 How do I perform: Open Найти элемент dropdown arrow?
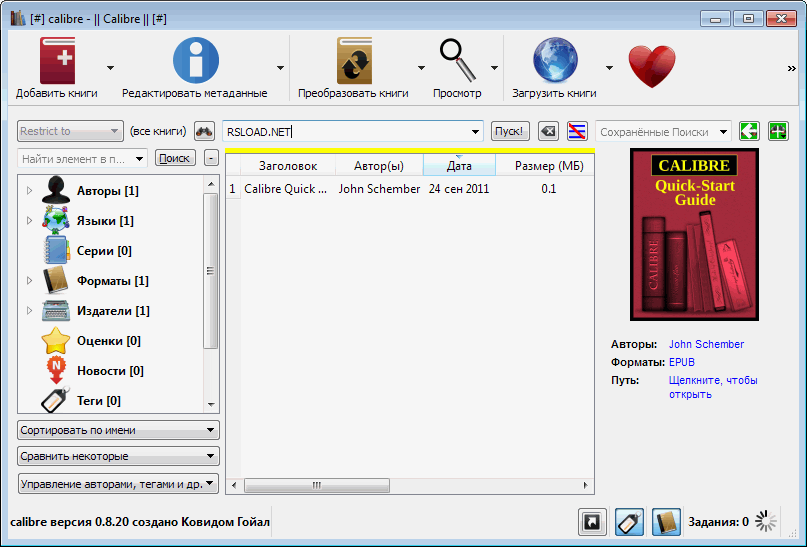(139, 158)
